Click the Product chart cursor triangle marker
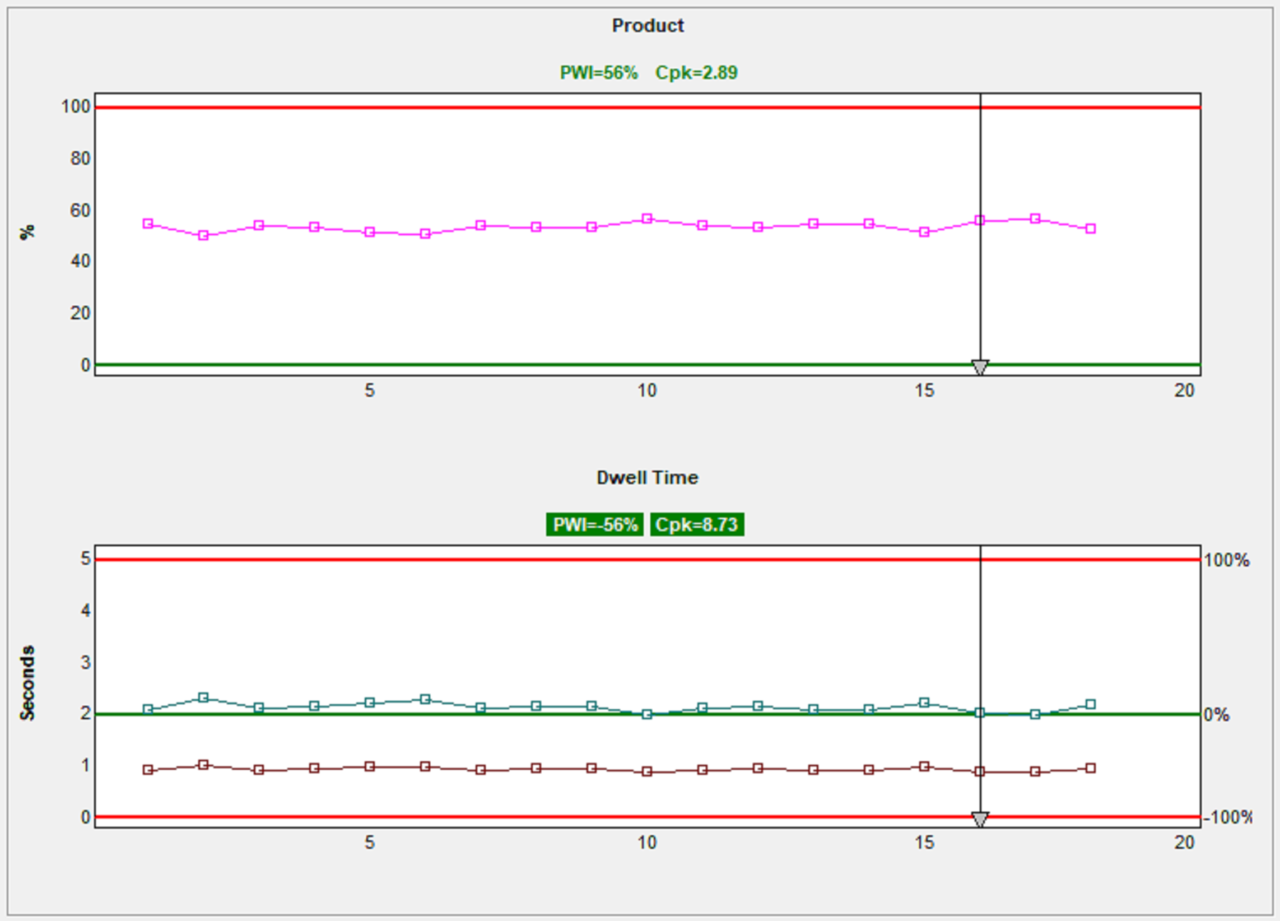This screenshot has width=1280, height=921. coord(980,367)
